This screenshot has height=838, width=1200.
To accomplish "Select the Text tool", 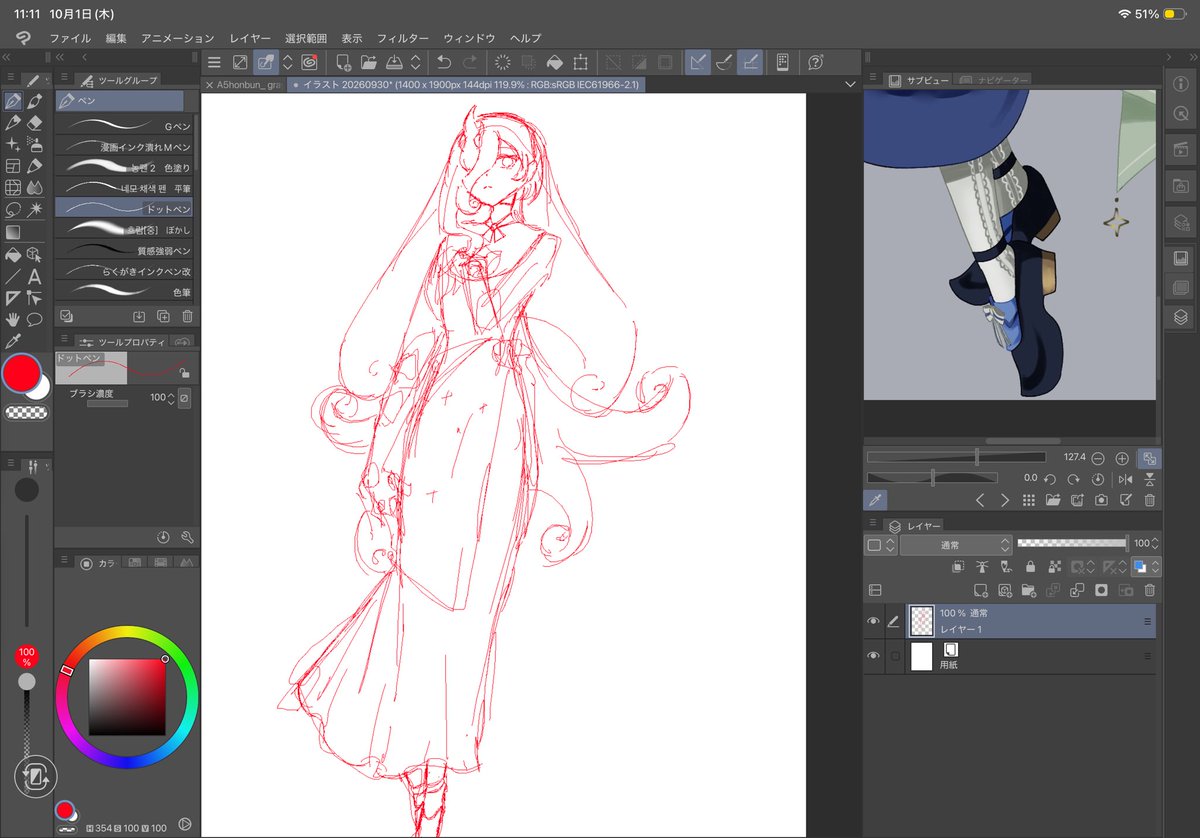I will click(x=35, y=277).
